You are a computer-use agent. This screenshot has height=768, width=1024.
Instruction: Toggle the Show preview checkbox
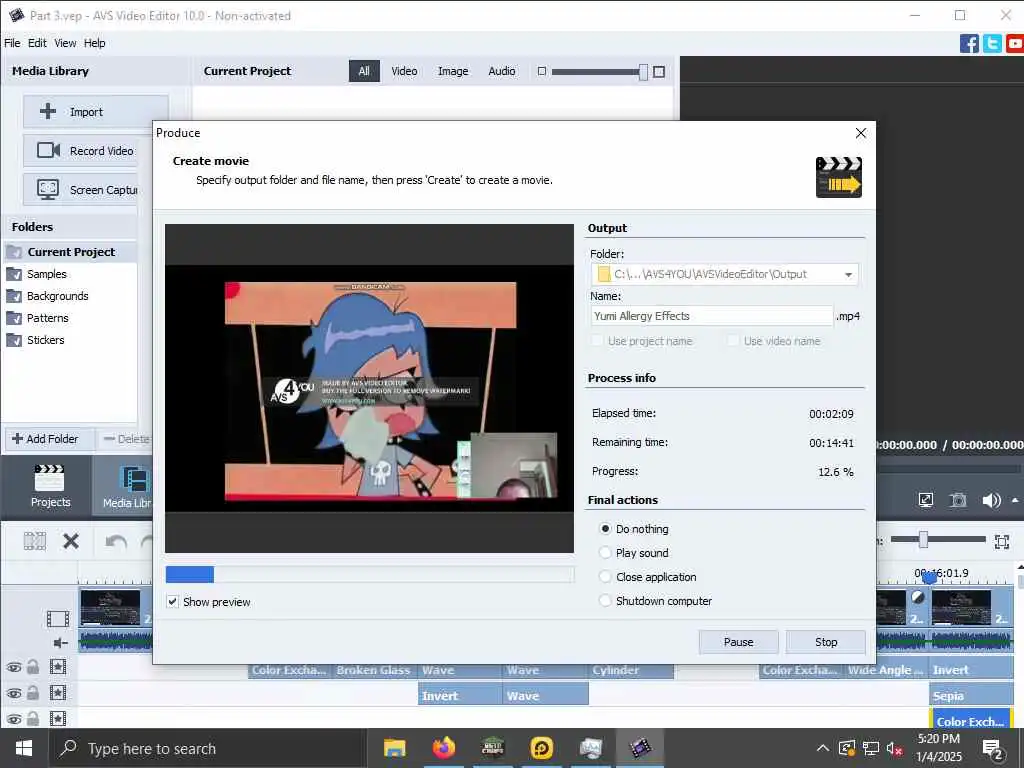tap(172, 601)
